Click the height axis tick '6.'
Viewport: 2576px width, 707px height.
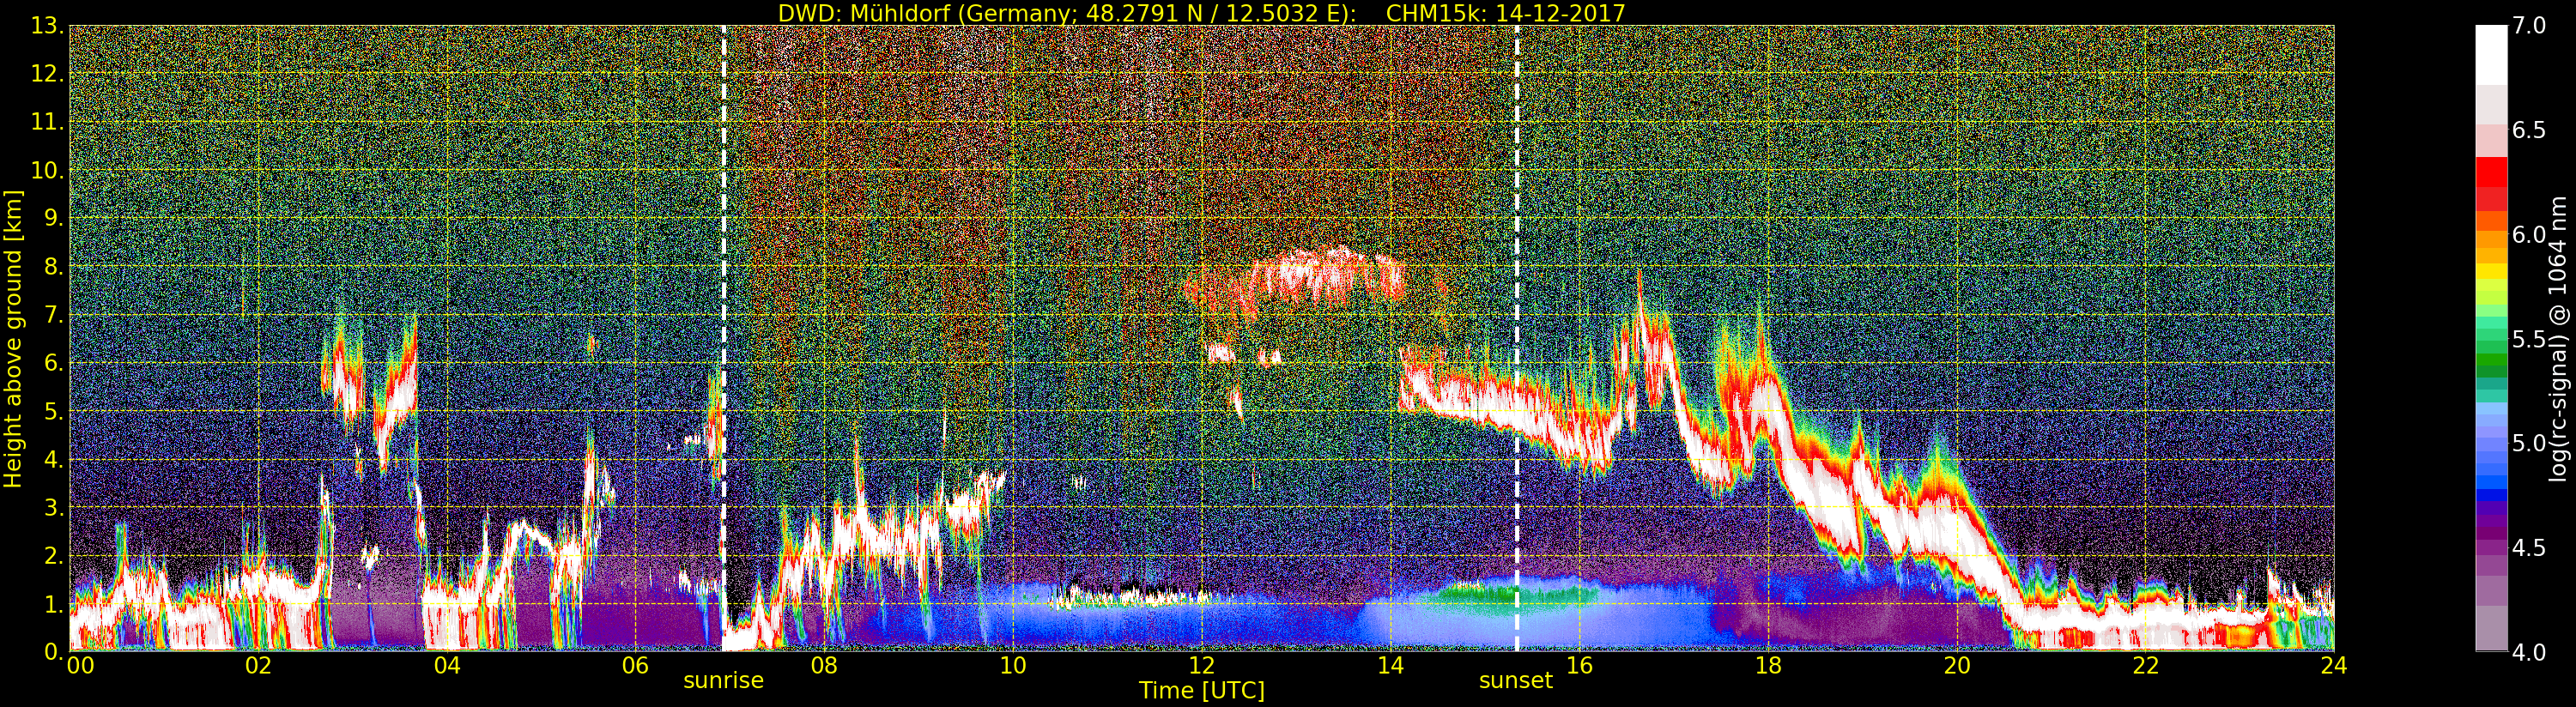pyautogui.click(x=53, y=363)
